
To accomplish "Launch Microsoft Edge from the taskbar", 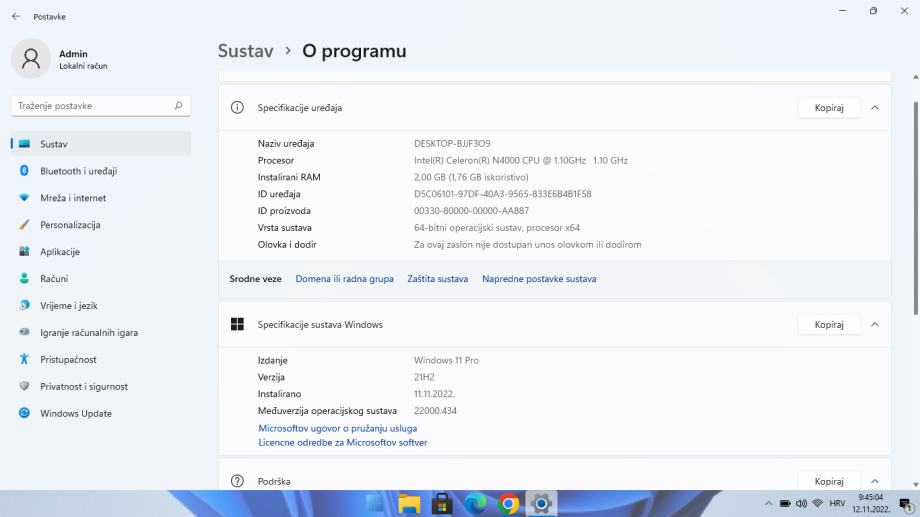I will click(x=475, y=504).
